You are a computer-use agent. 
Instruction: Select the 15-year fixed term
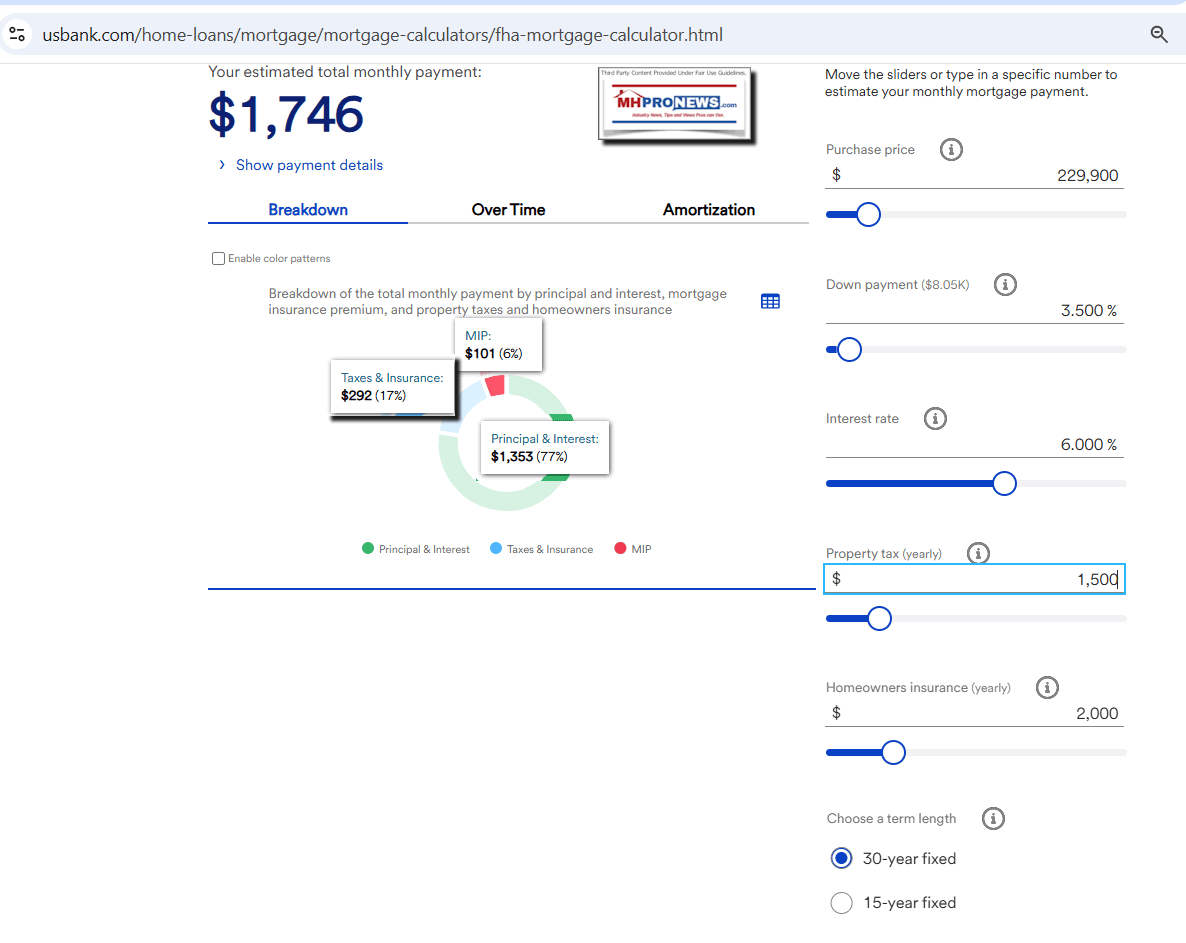coord(842,903)
